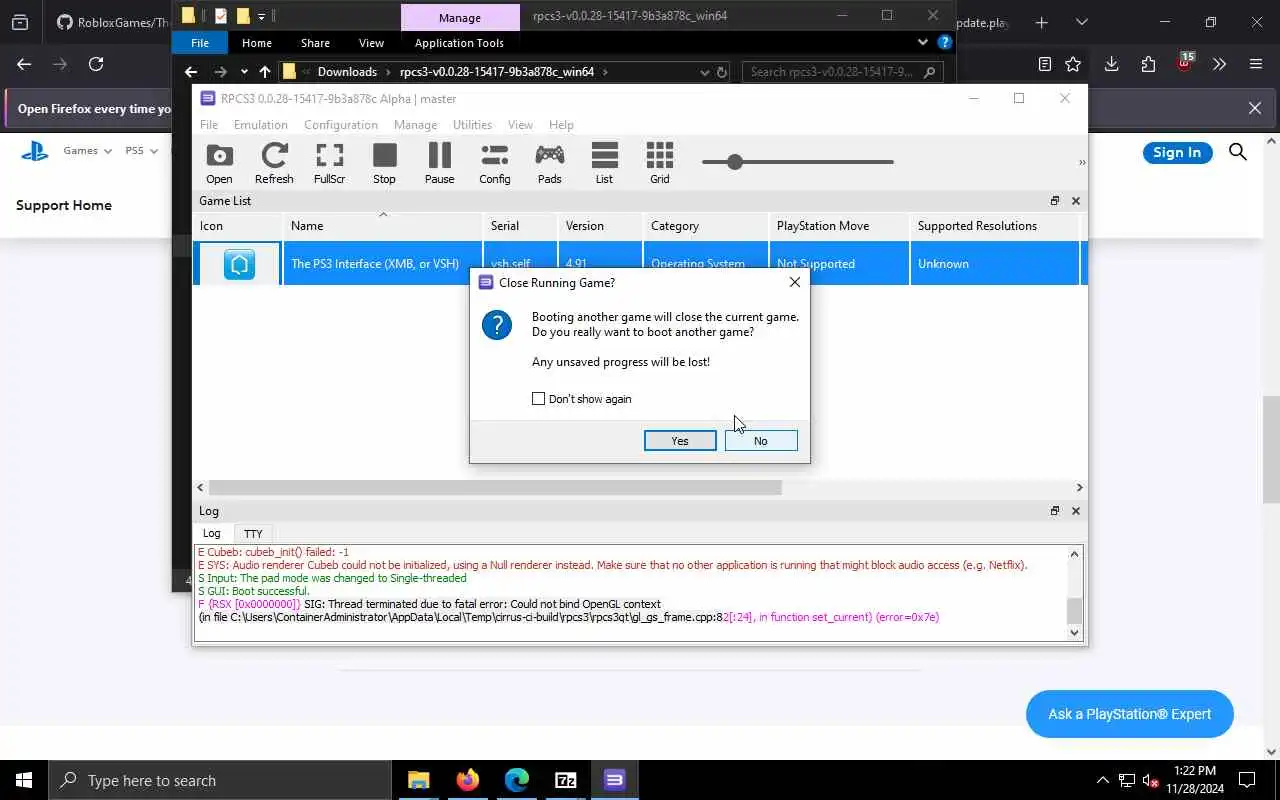Refresh the Explorer address bar

(721, 72)
